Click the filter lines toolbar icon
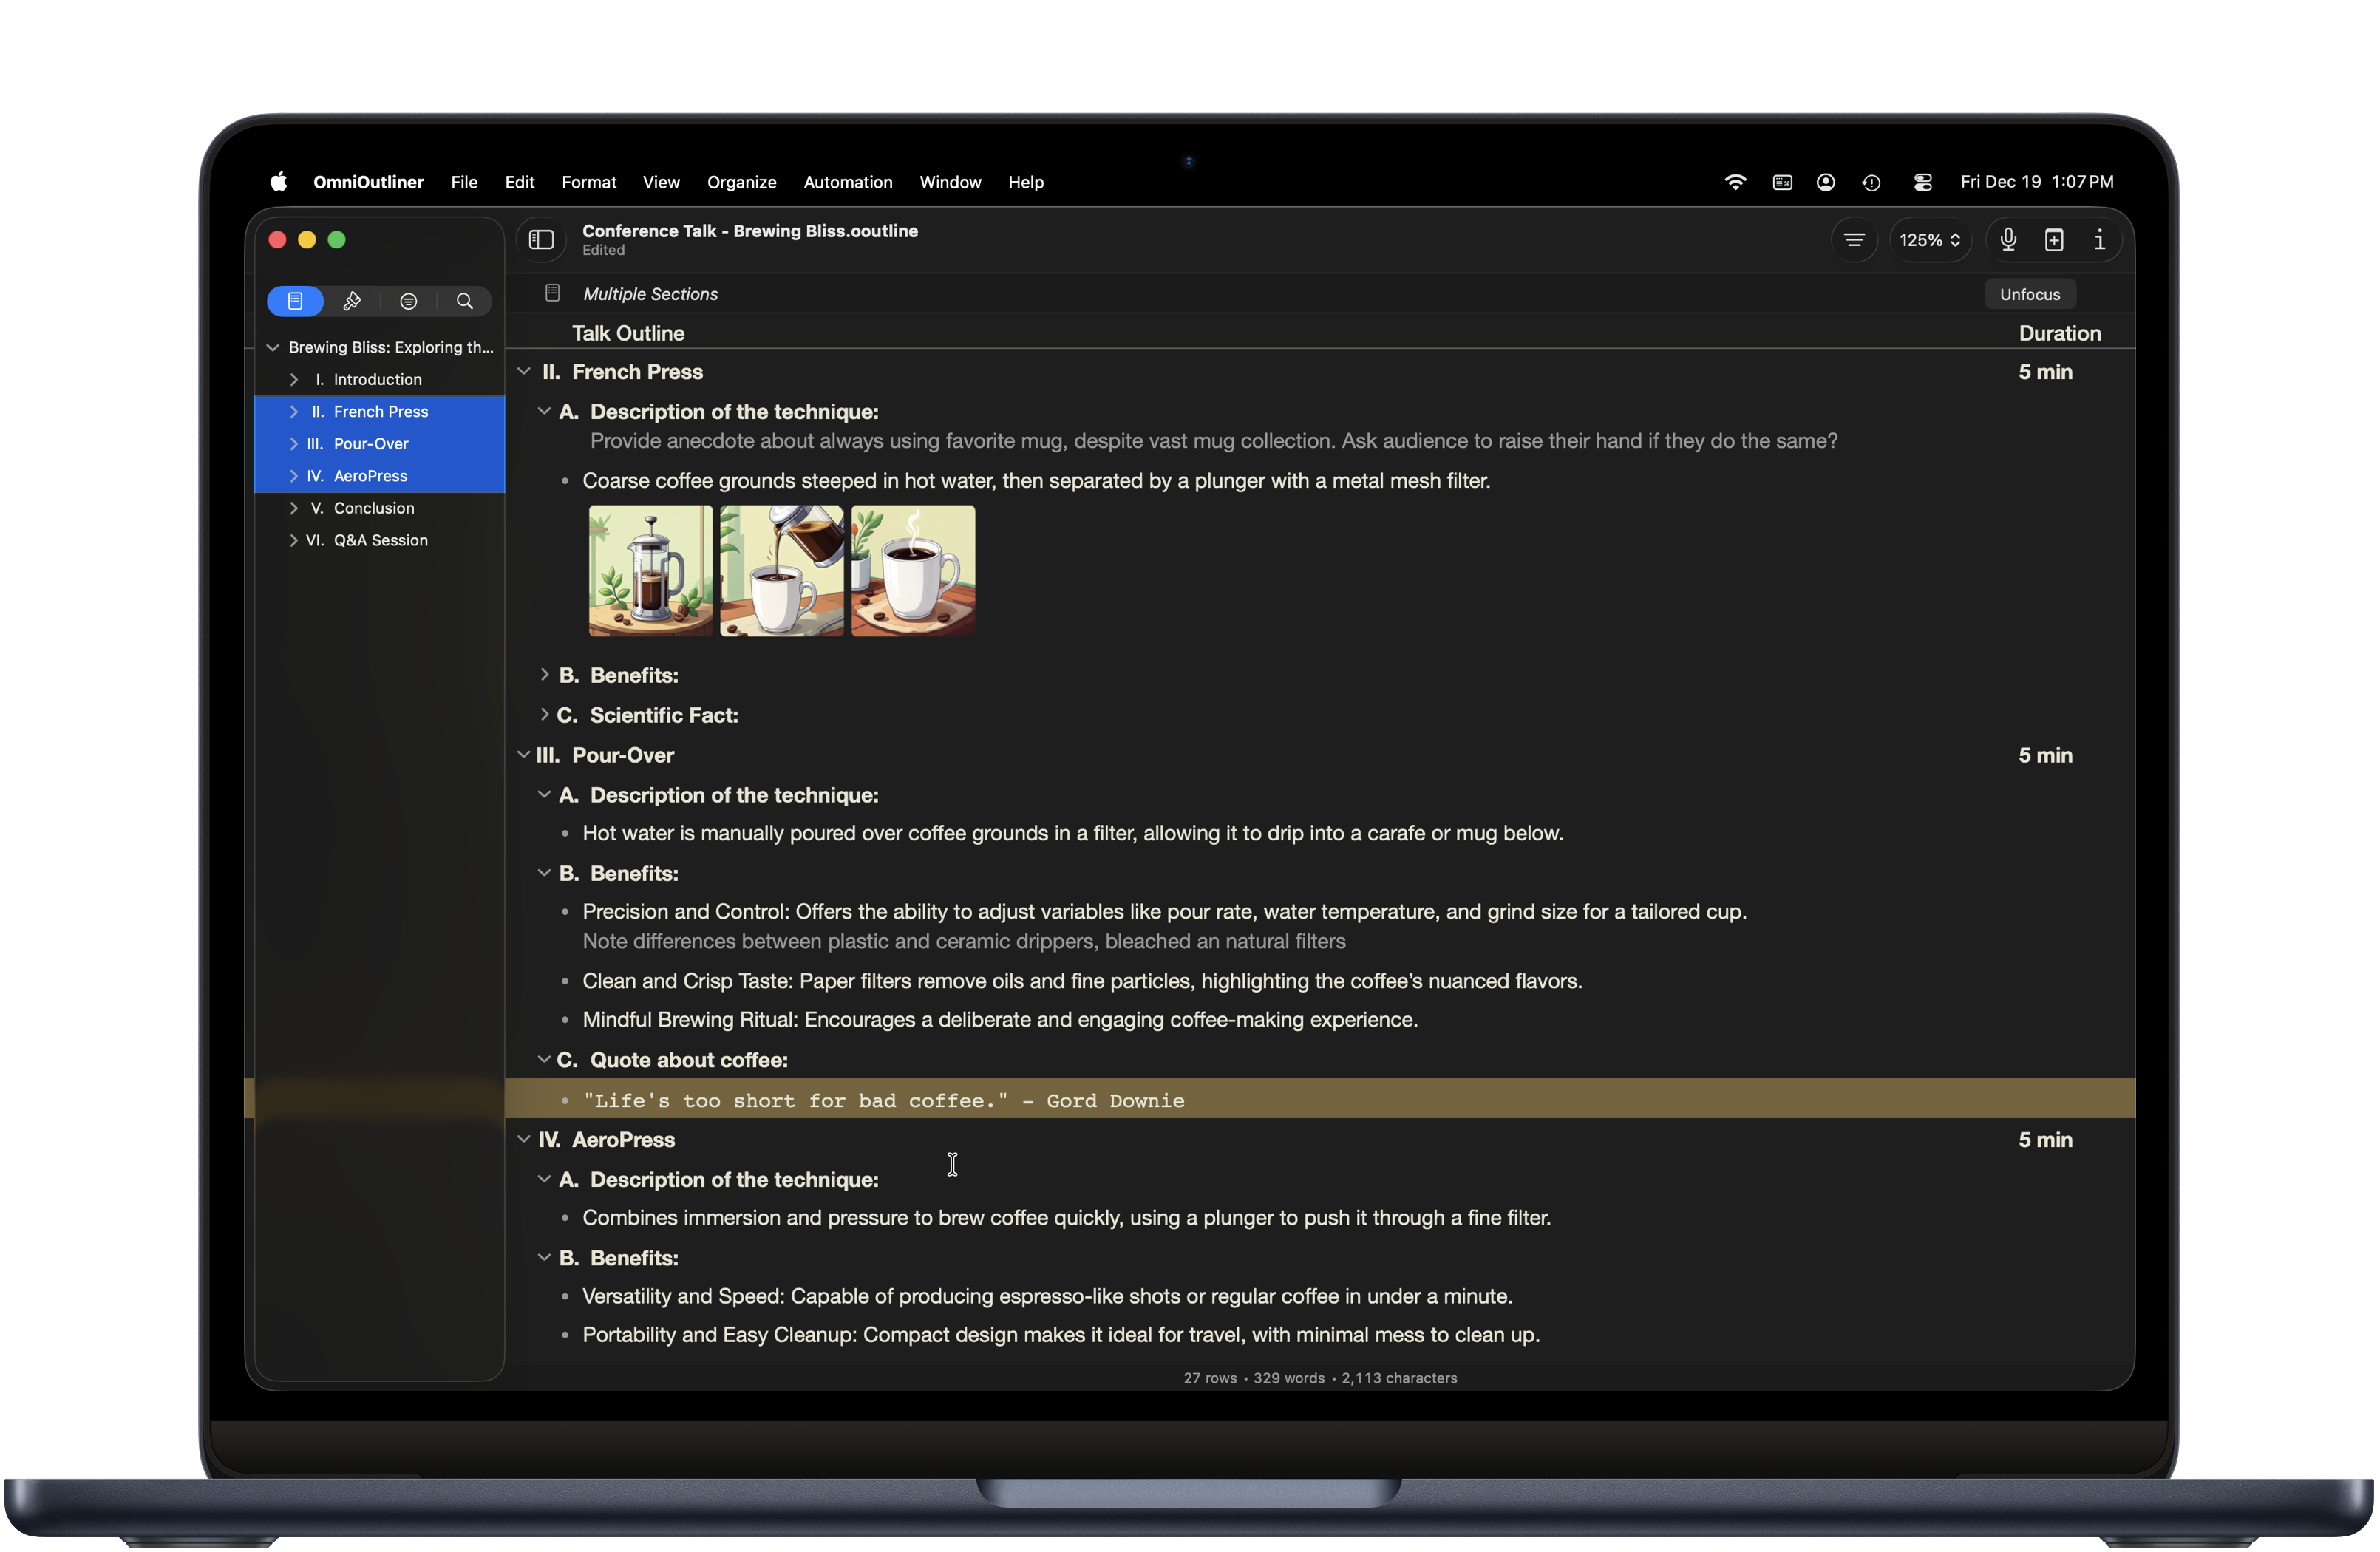 pyautogui.click(x=1854, y=240)
